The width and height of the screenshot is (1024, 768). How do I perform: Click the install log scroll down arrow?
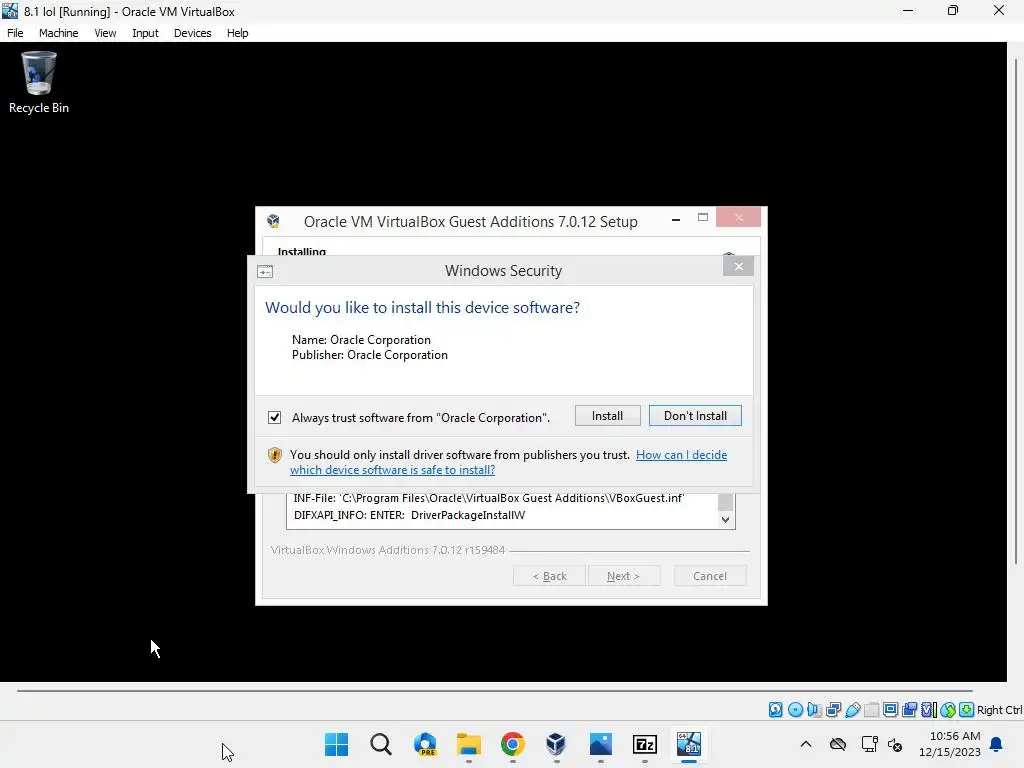click(726, 520)
